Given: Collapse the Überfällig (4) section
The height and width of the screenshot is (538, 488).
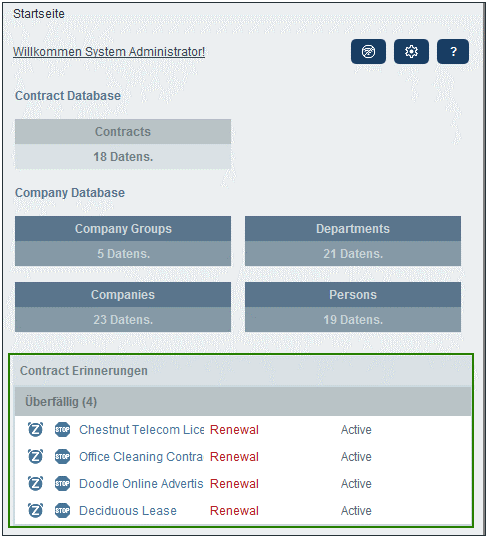Looking at the screenshot, I should click(243, 401).
